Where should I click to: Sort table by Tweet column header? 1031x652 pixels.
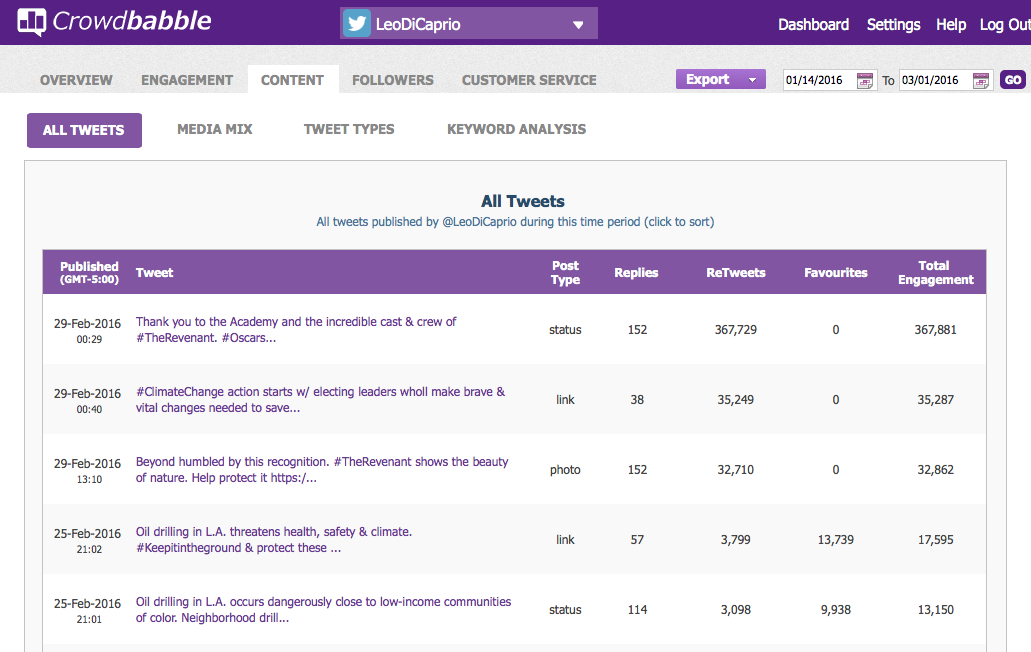(155, 273)
